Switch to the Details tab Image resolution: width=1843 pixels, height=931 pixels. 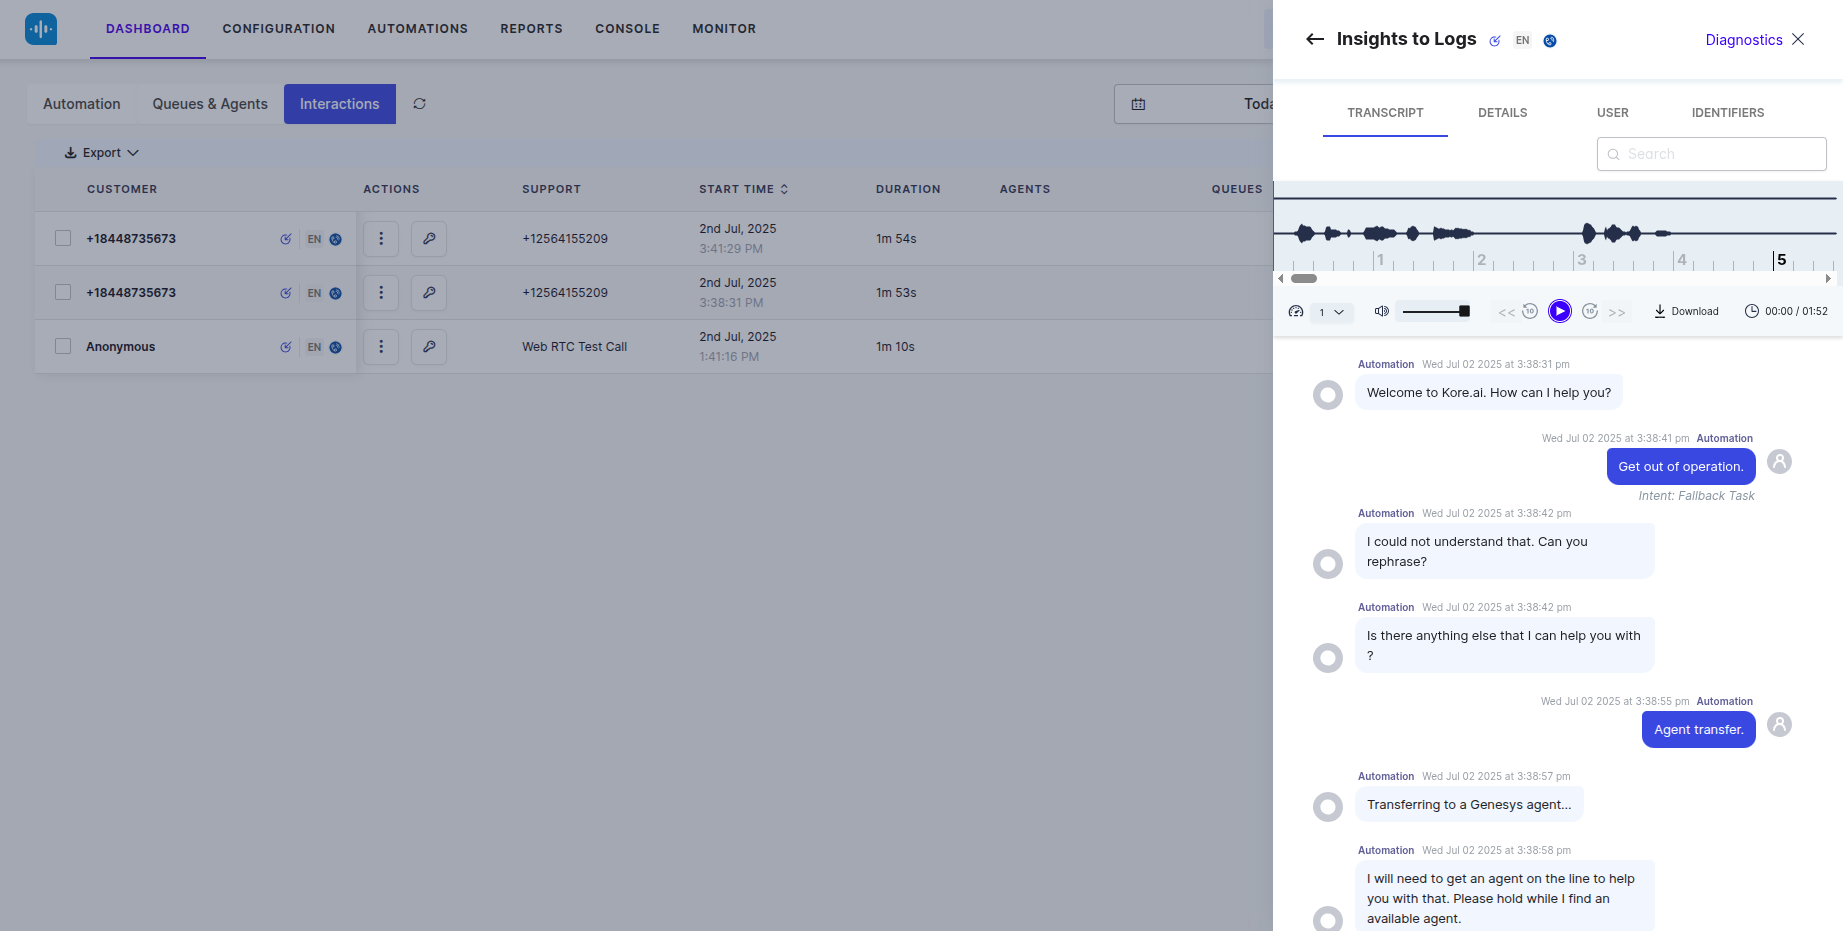[1503, 113]
